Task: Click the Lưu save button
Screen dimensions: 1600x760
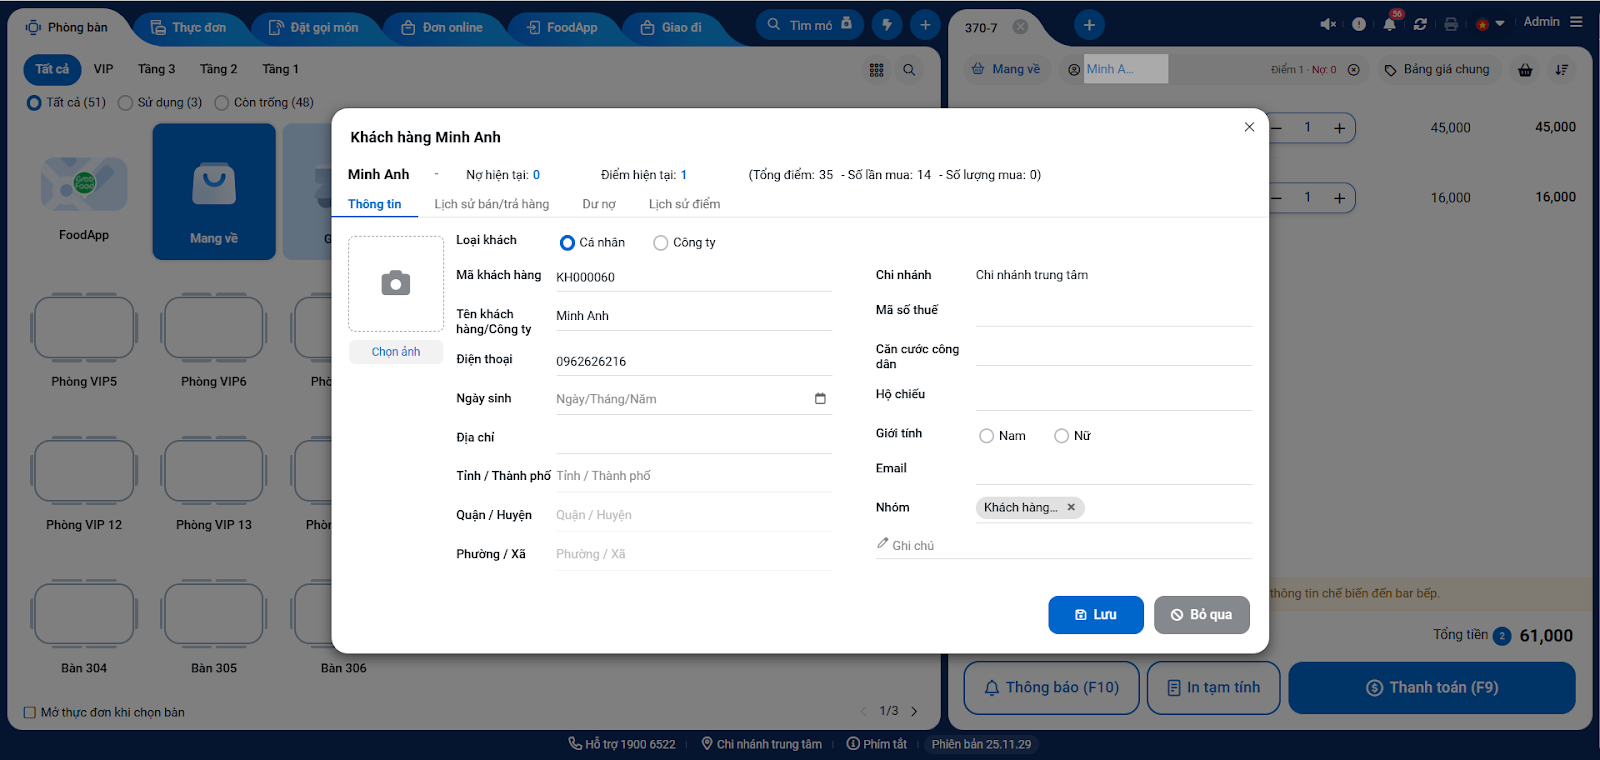Action: click(1096, 615)
